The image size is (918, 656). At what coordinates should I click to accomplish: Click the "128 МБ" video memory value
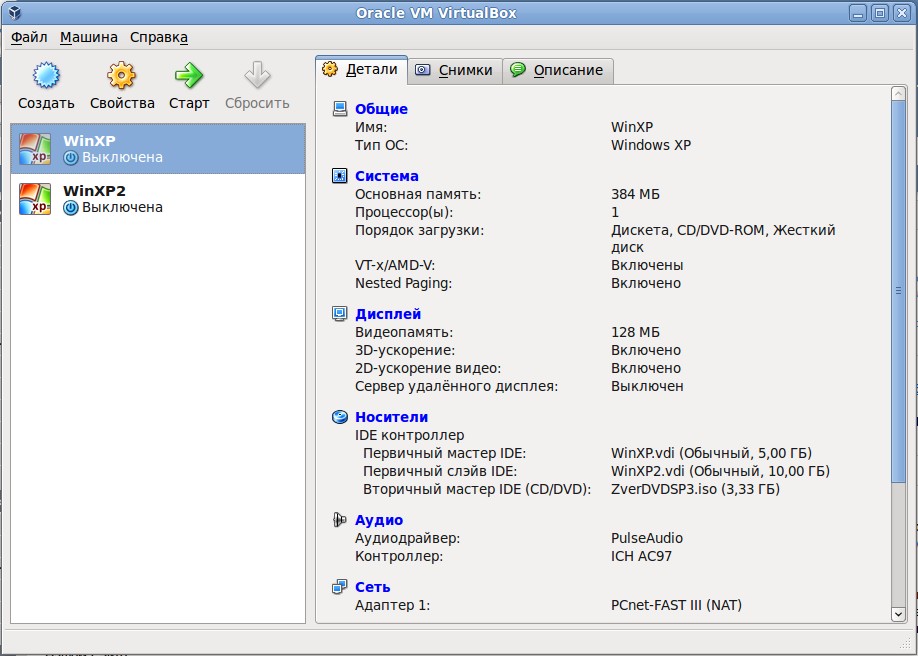[x=635, y=332]
